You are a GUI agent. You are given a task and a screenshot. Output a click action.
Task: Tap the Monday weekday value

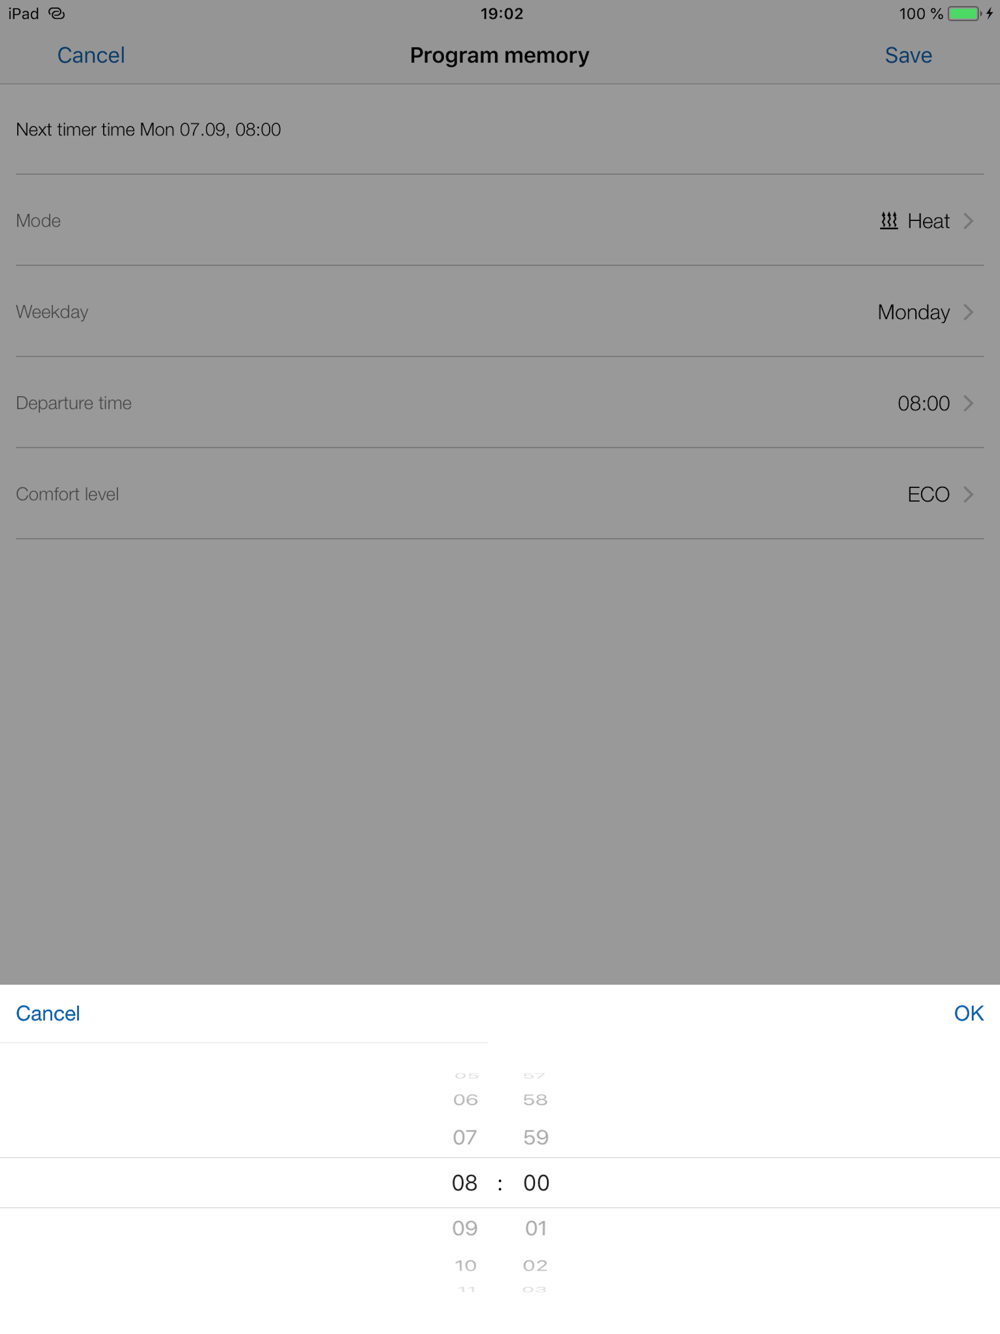click(913, 312)
